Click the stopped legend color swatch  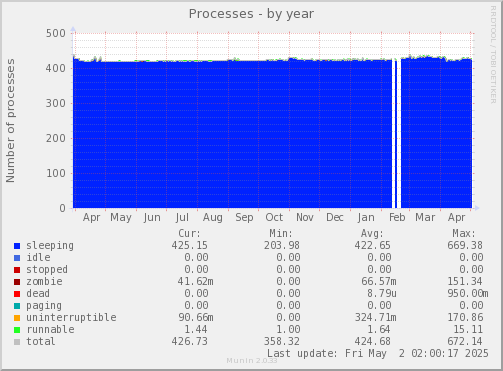pyautogui.click(x=17, y=270)
